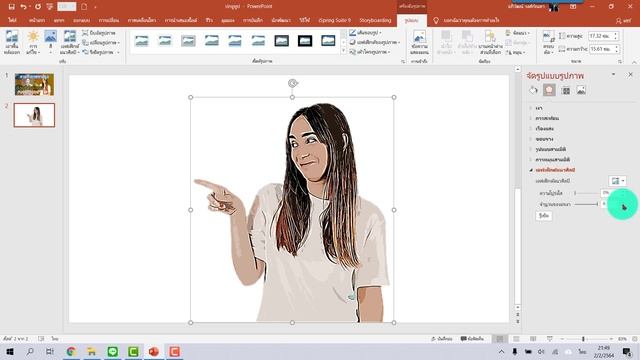Open the Insert ribbon tab
The height and width of the screenshot is (360, 640).
click(58, 20)
